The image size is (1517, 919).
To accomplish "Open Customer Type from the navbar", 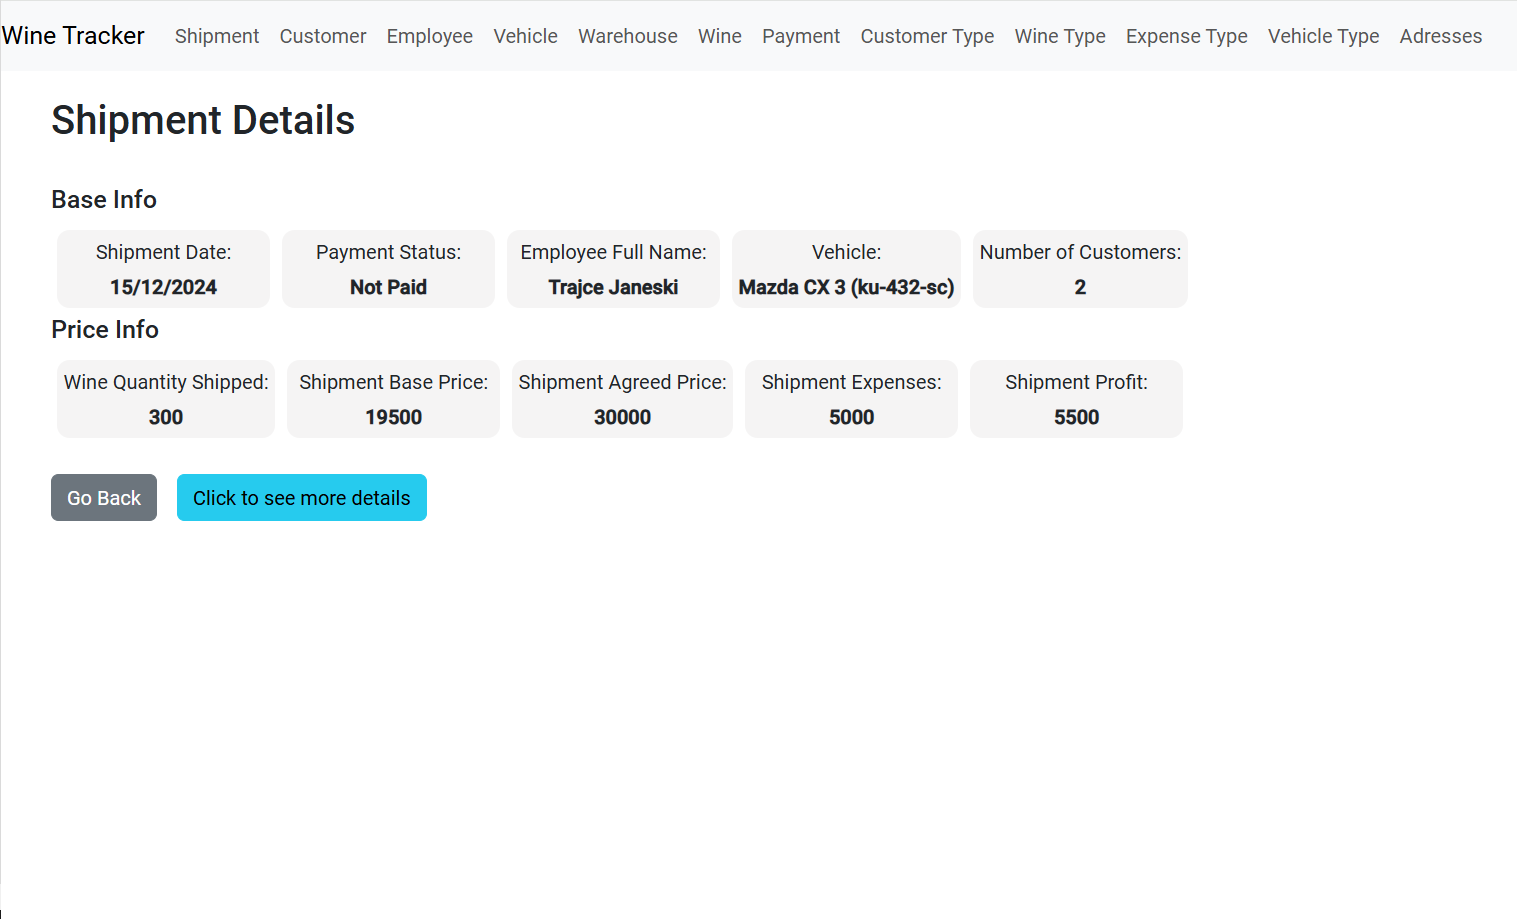I will pos(927,36).
